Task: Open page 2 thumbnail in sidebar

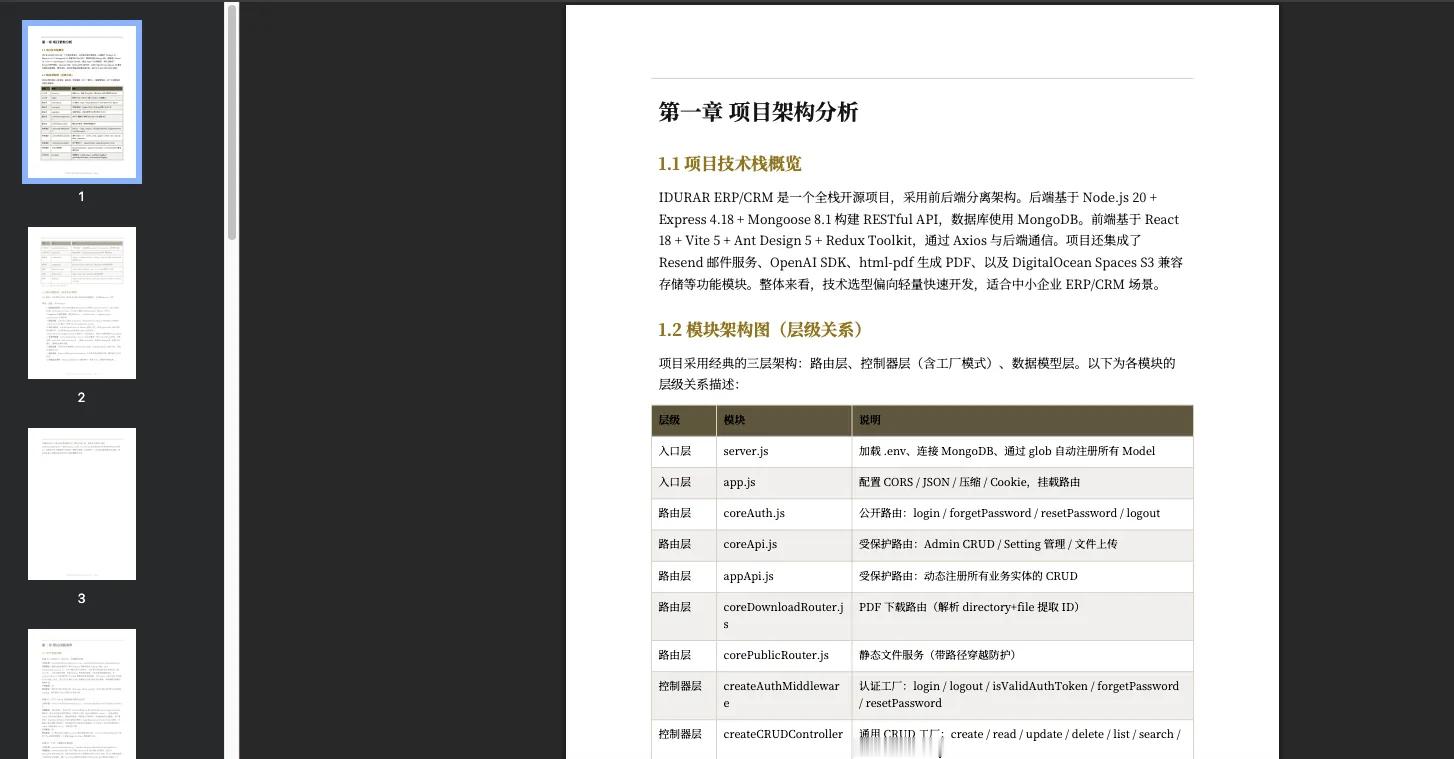Action: (x=82, y=303)
